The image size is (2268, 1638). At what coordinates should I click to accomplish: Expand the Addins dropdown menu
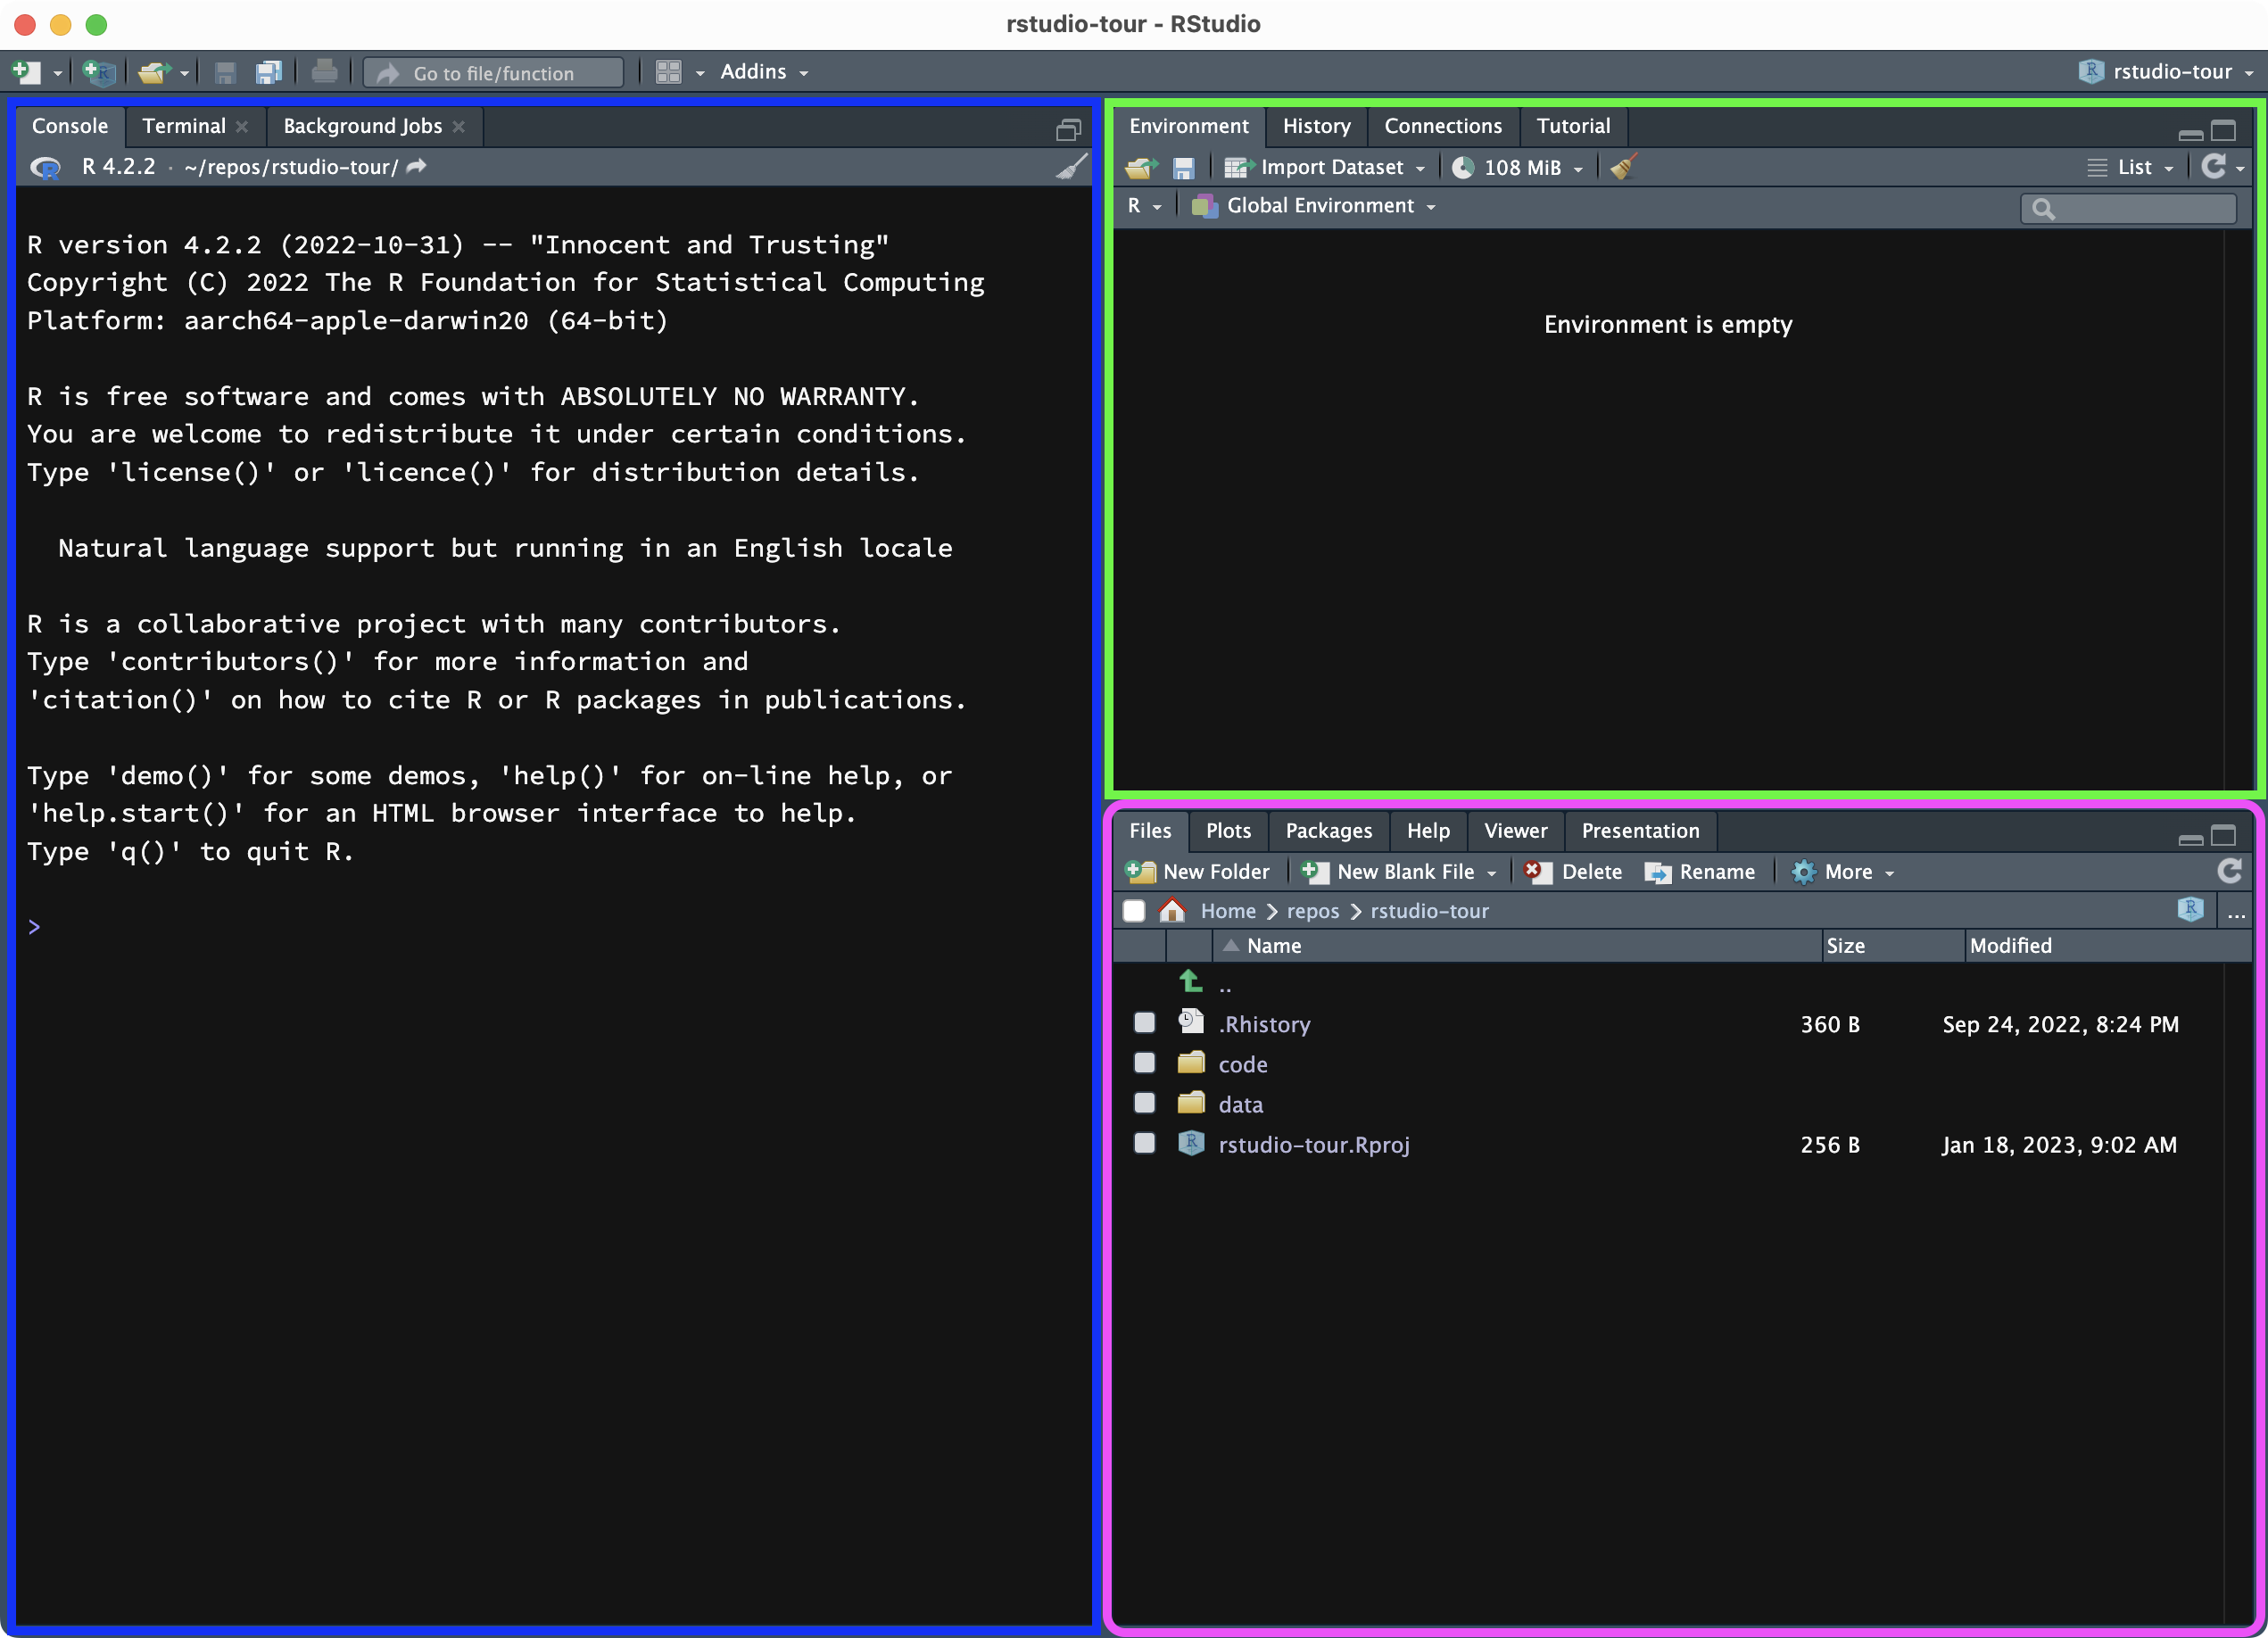point(764,72)
